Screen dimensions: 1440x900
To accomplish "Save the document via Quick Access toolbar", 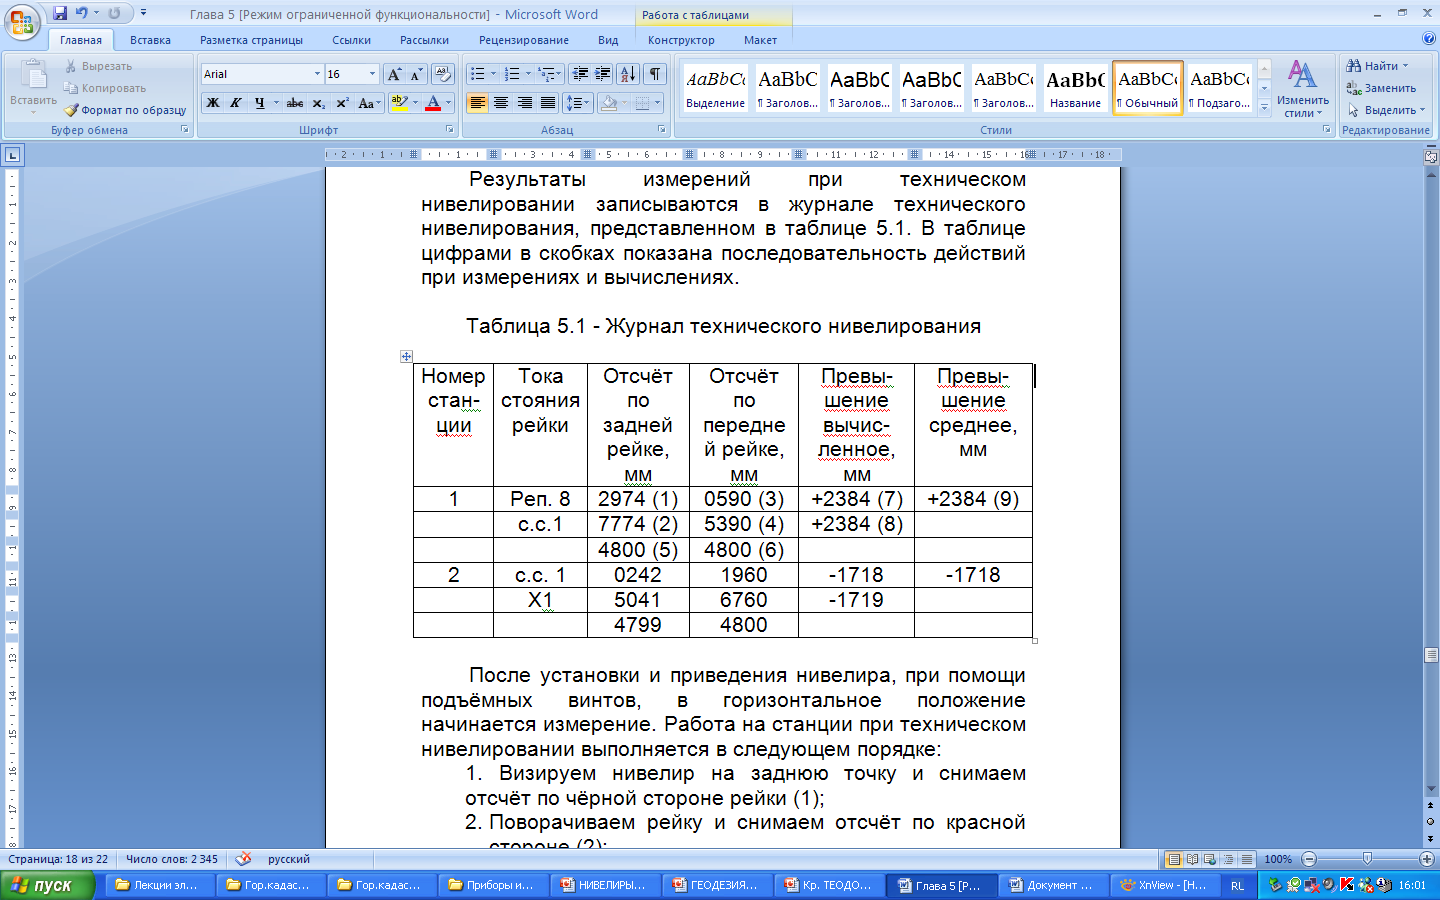I will point(60,13).
